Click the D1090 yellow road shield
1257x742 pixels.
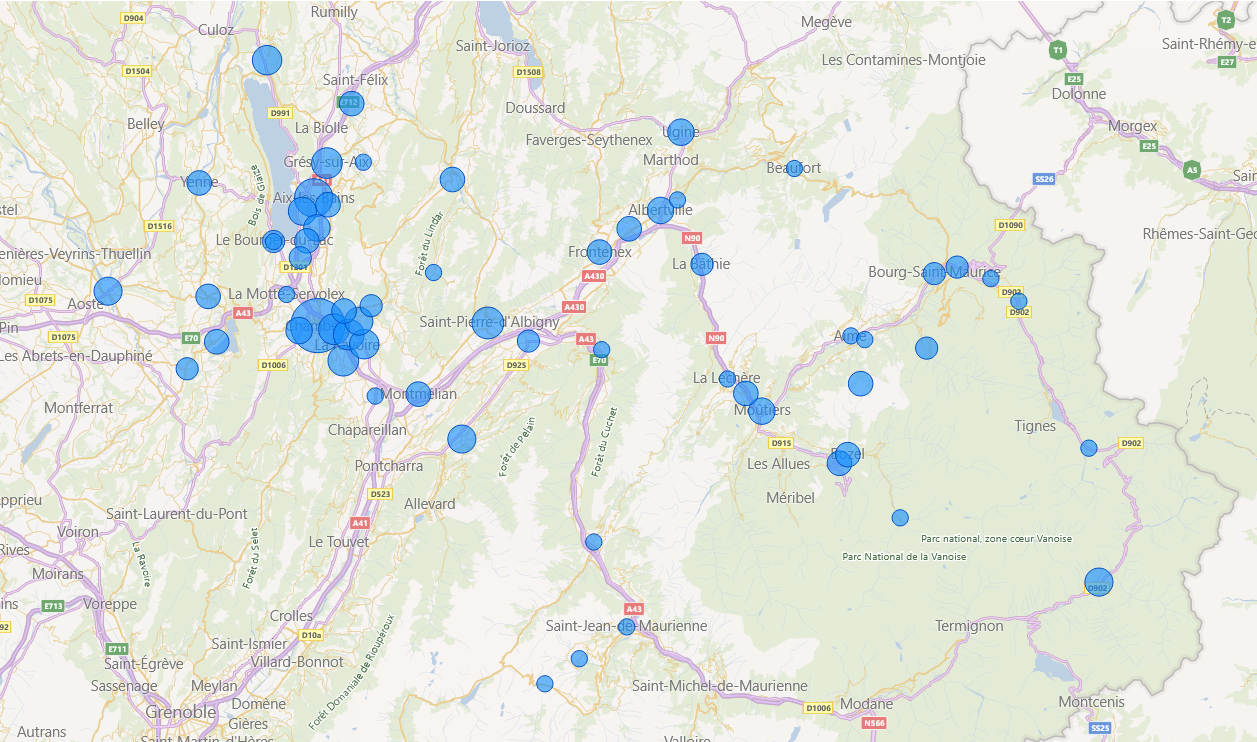click(1010, 225)
